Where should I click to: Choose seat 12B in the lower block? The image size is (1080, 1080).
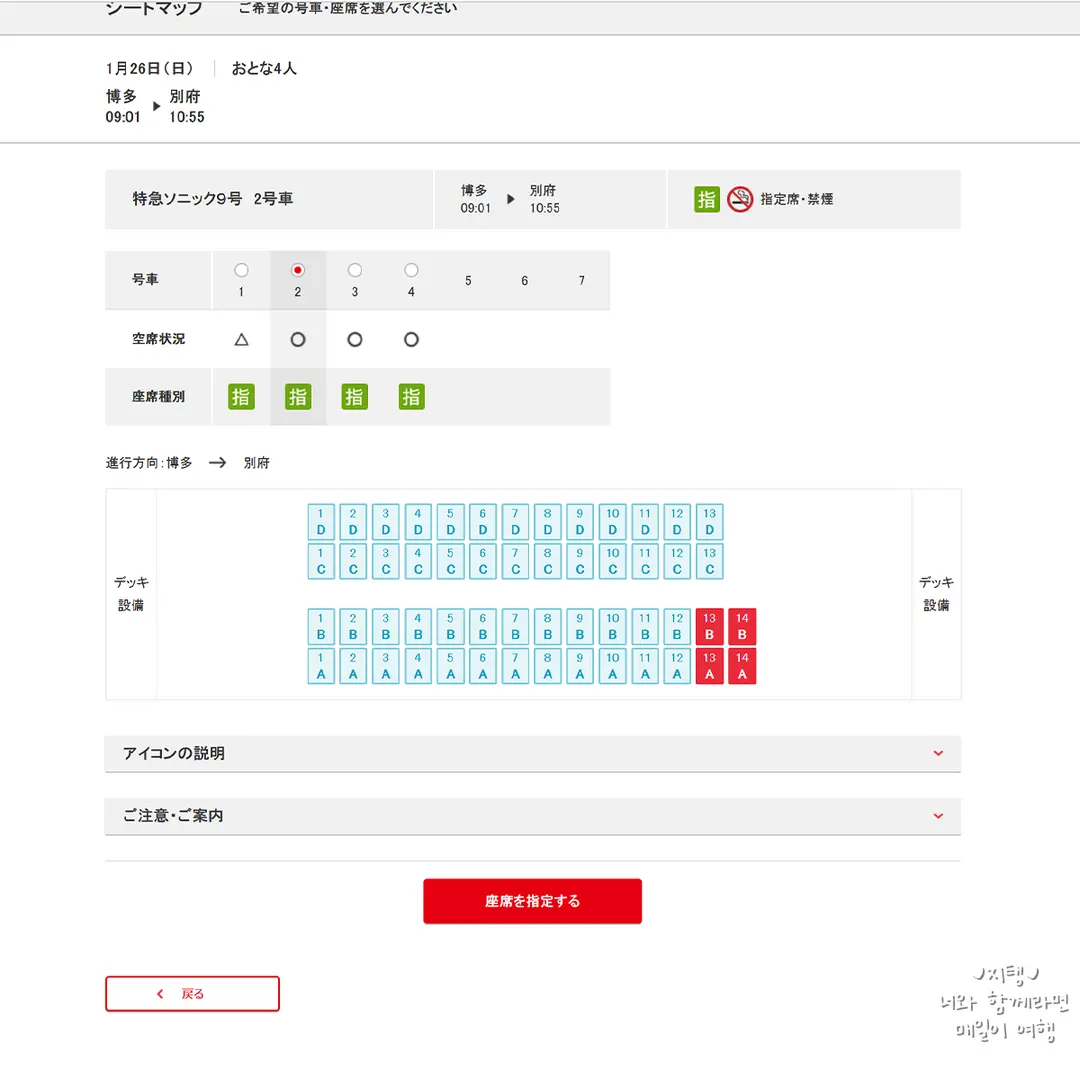(677, 626)
